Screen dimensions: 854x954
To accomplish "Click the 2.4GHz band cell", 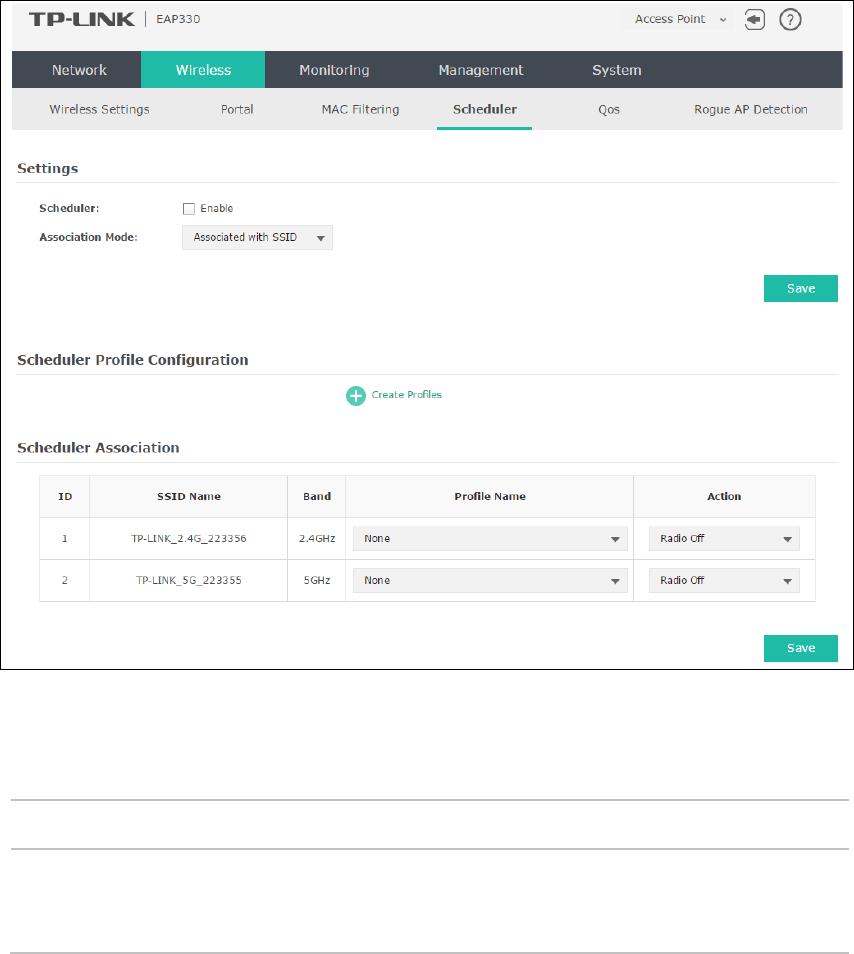I will pyautogui.click(x=317, y=538).
